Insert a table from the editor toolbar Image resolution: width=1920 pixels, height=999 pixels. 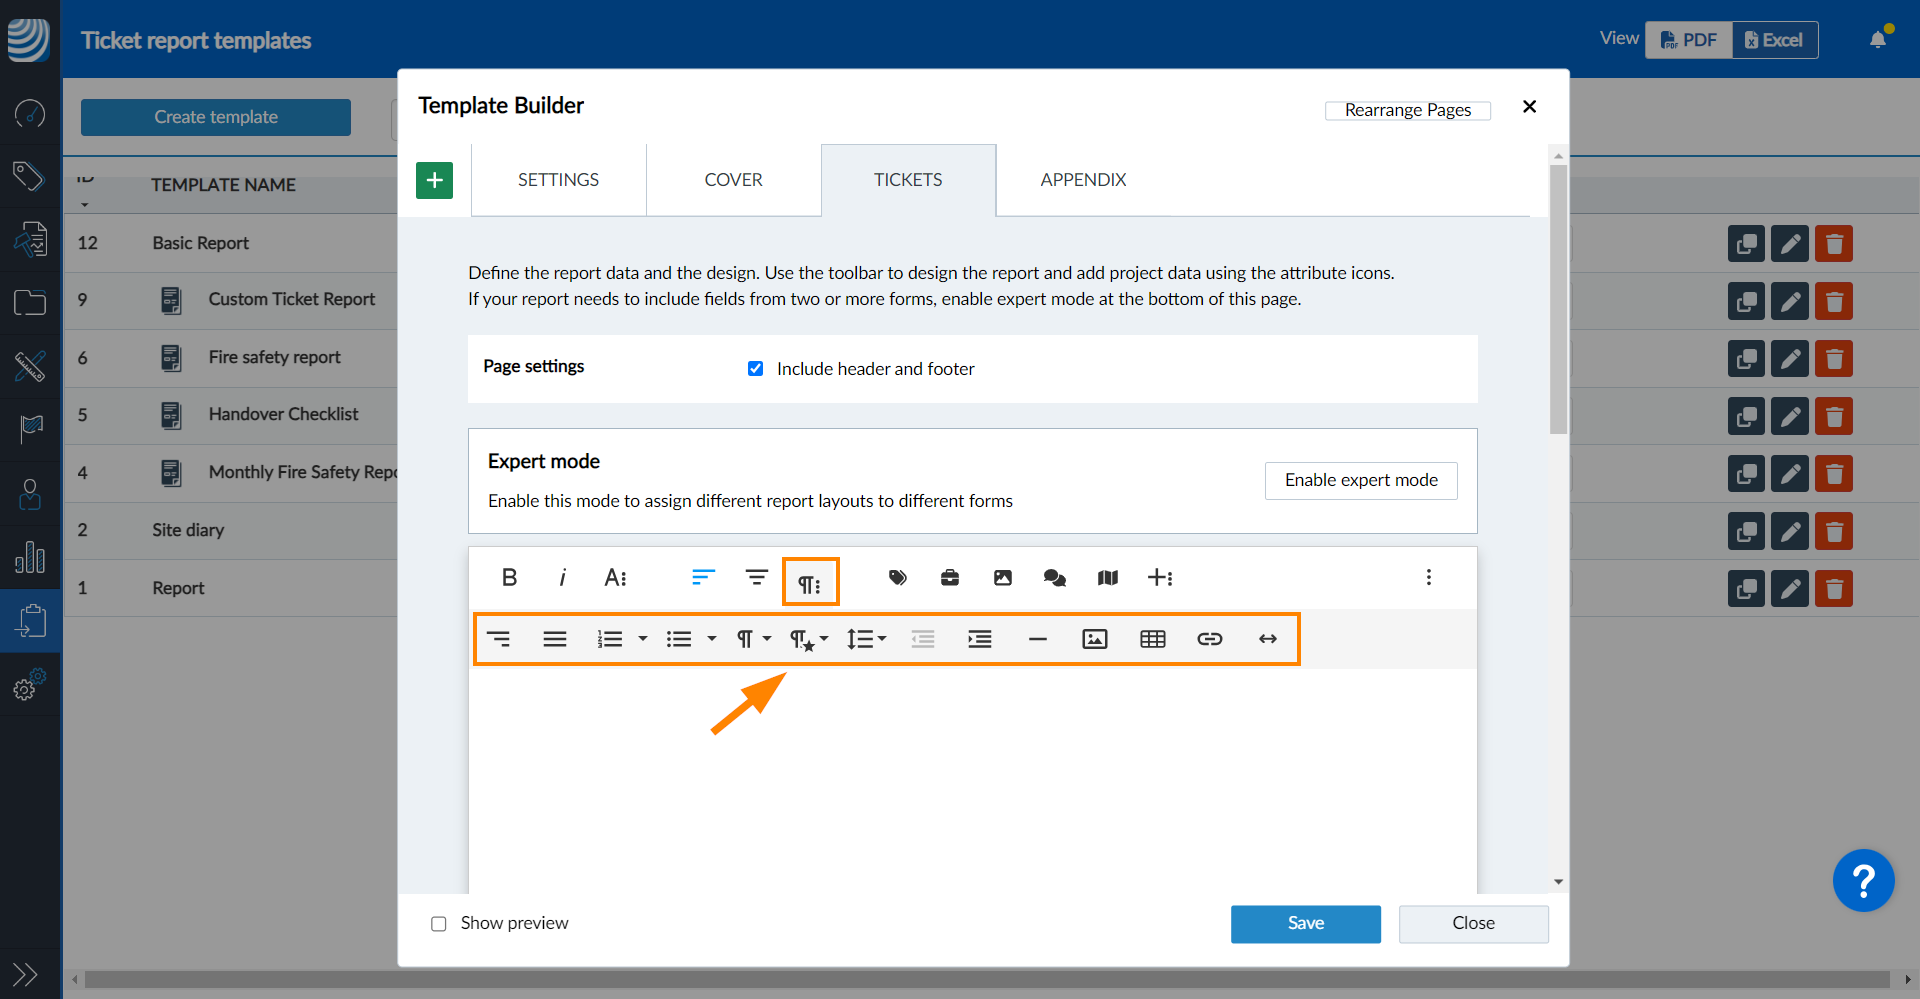click(x=1152, y=639)
